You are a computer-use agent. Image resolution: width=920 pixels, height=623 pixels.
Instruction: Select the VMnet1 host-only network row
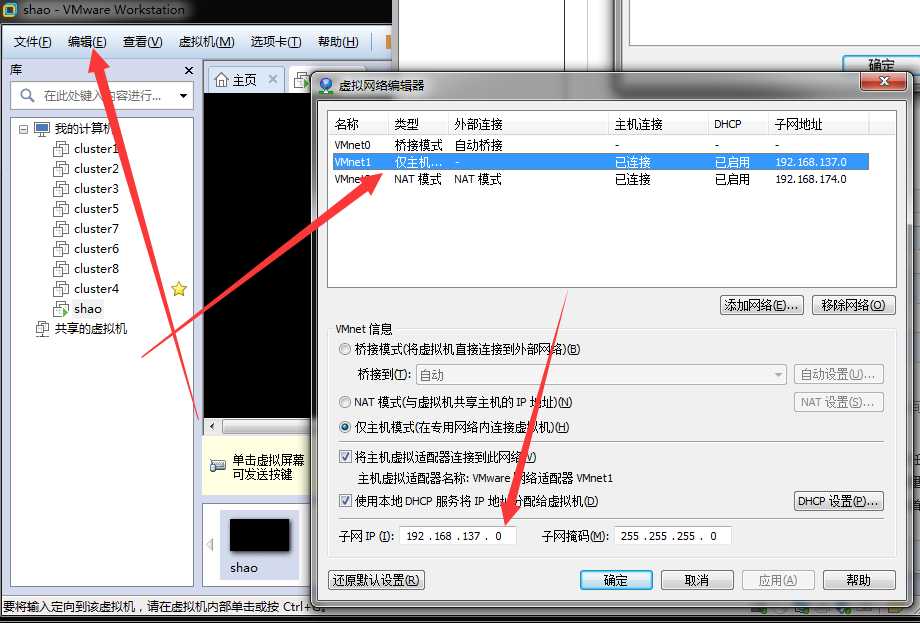point(601,162)
